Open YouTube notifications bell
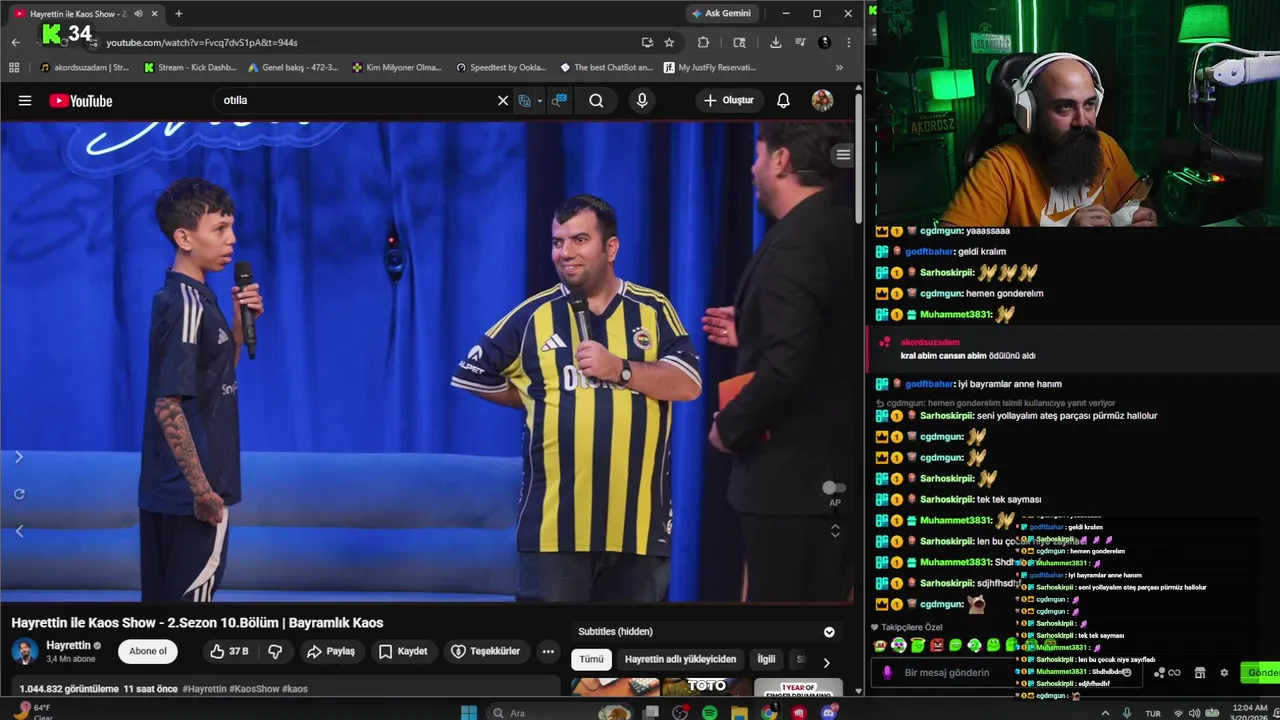This screenshot has height=720, width=1280. tap(783, 100)
